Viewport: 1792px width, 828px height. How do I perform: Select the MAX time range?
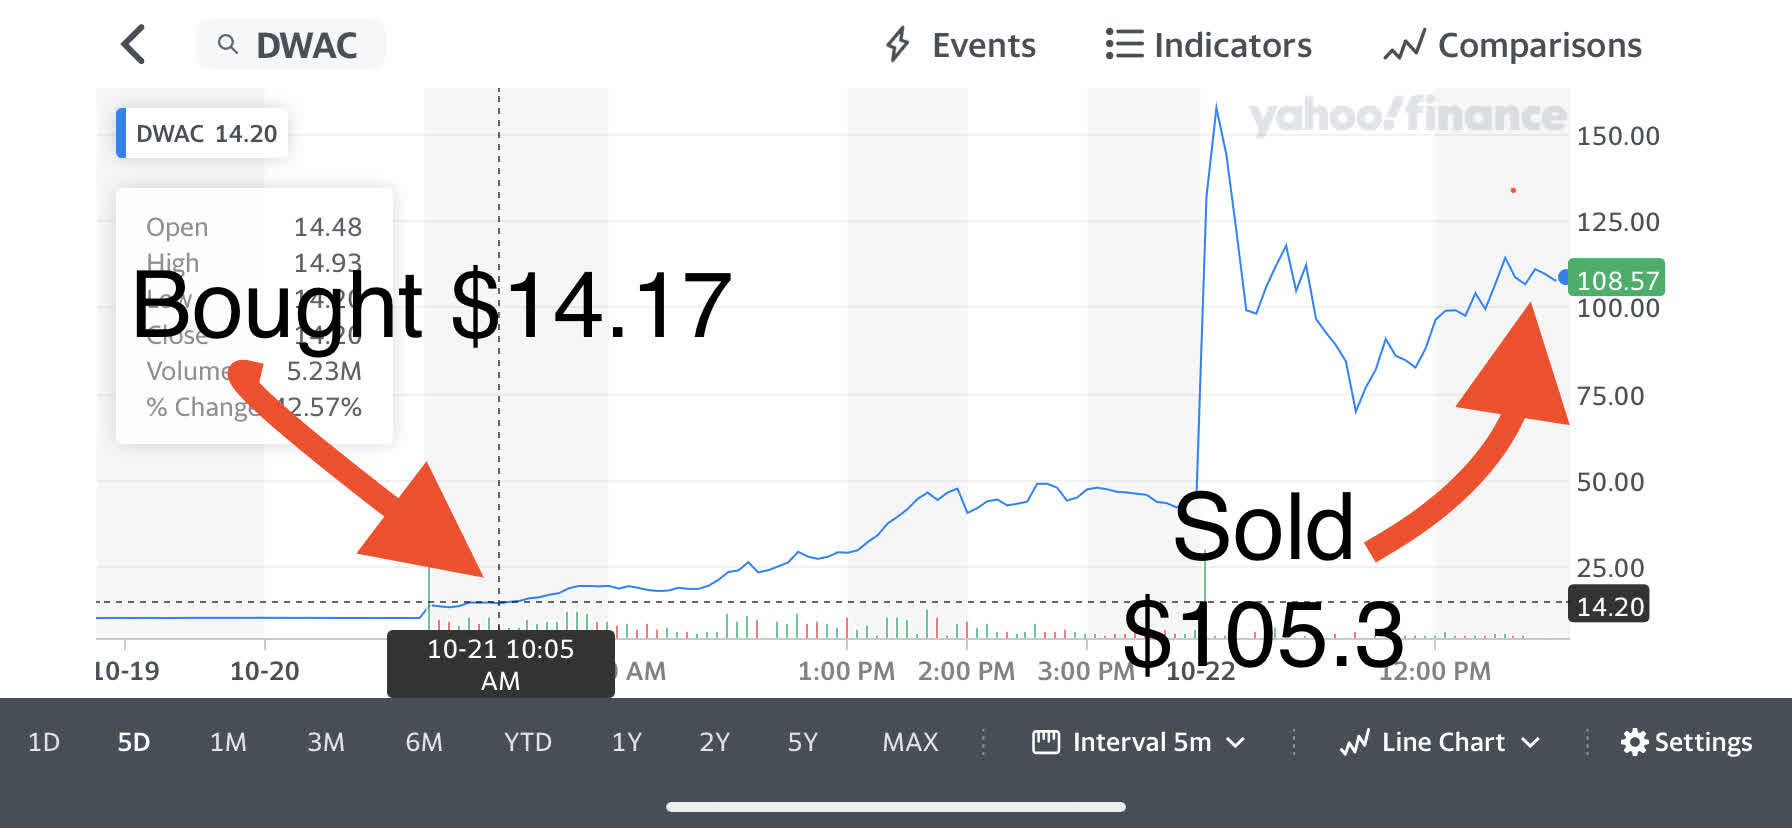910,742
